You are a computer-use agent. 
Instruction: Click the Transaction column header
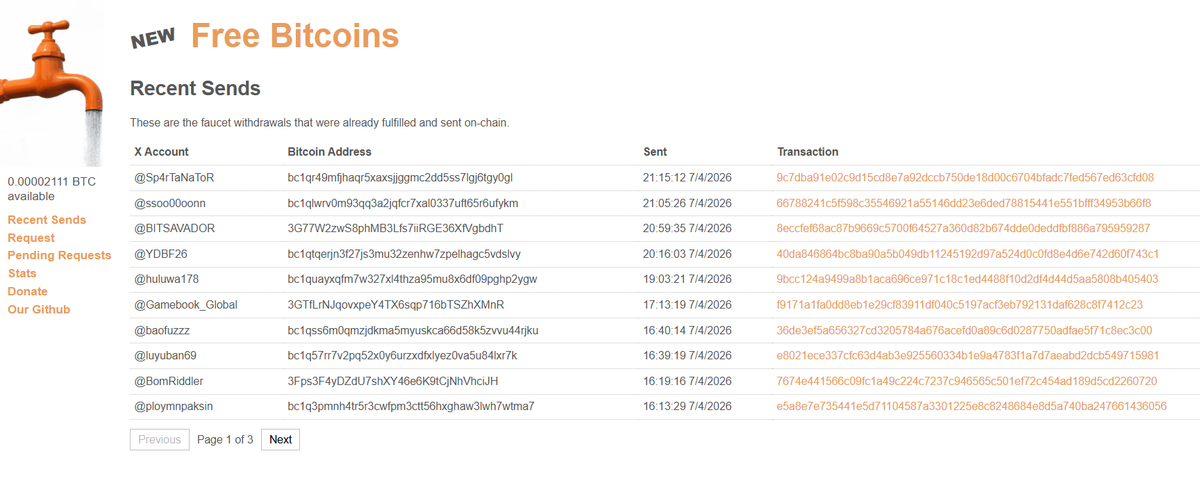click(808, 152)
